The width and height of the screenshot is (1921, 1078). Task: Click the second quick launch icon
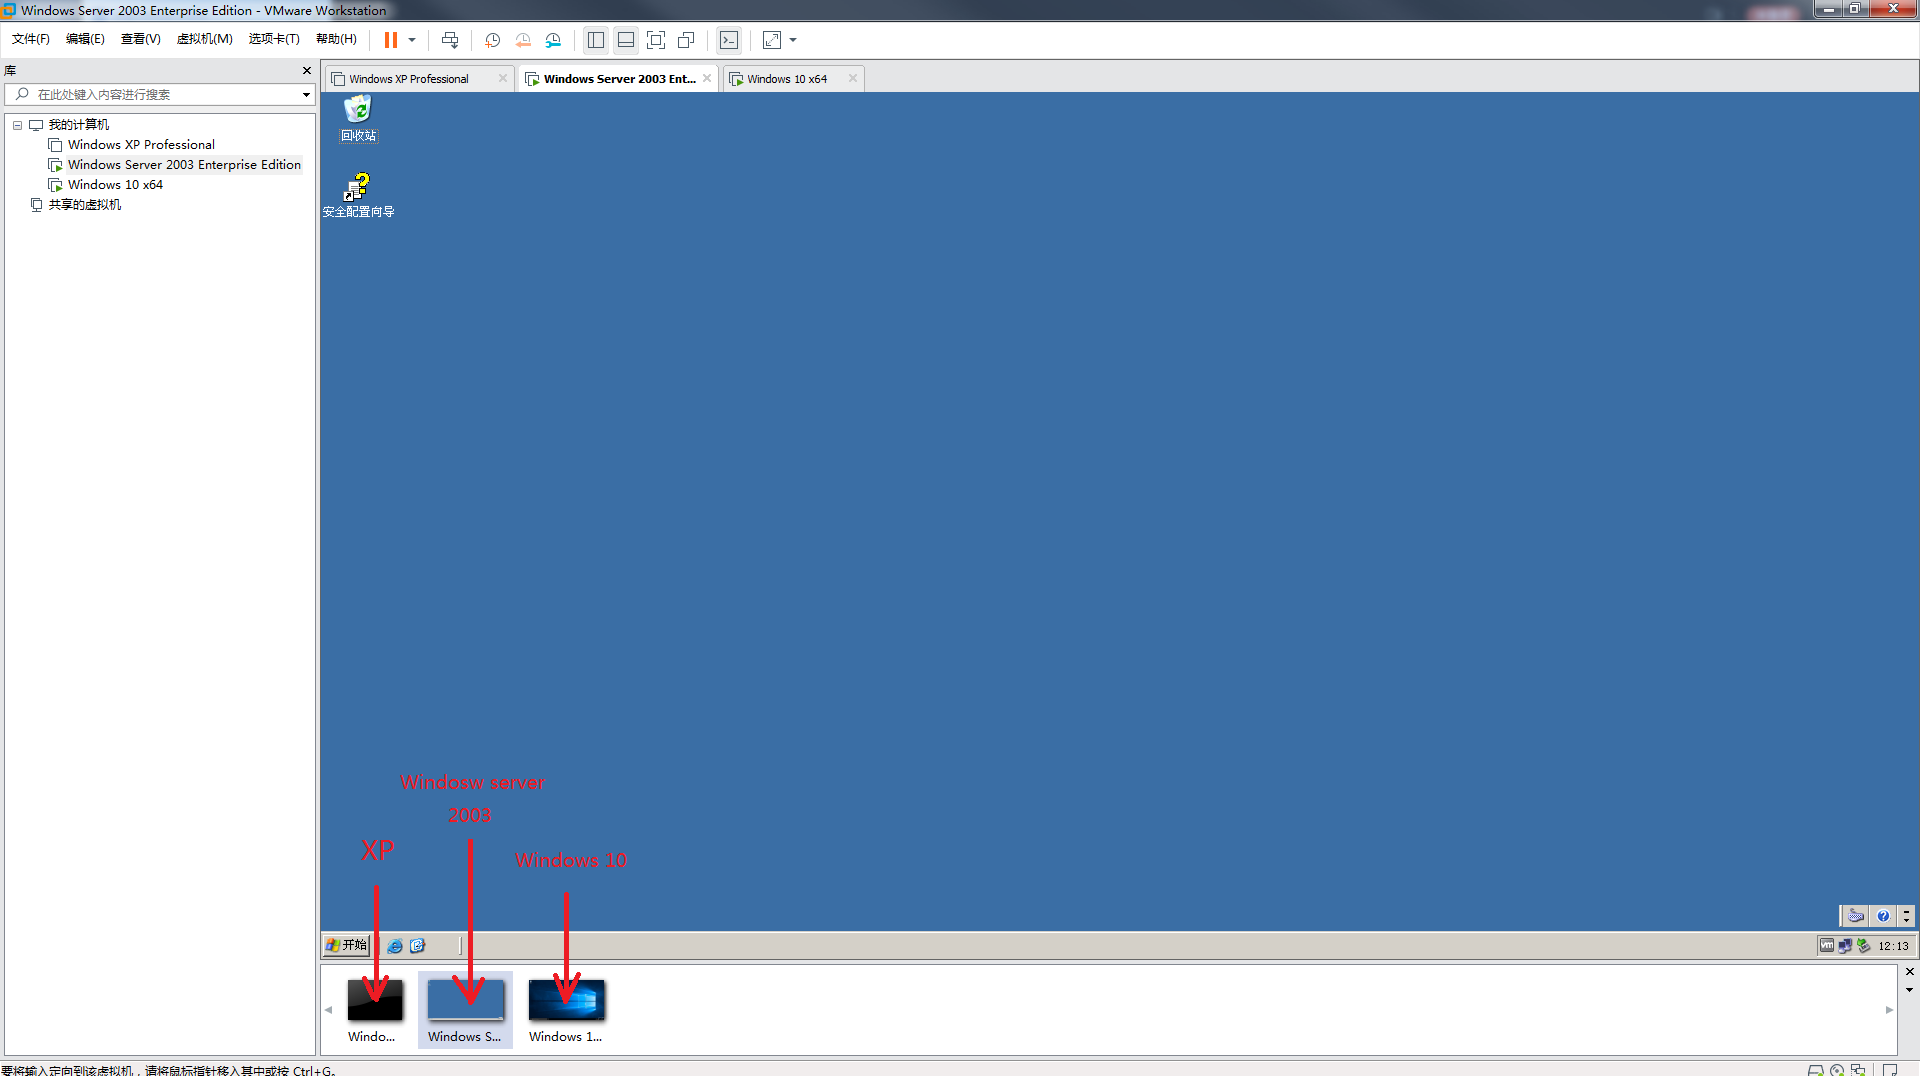pyautogui.click(x=417, y=945)
